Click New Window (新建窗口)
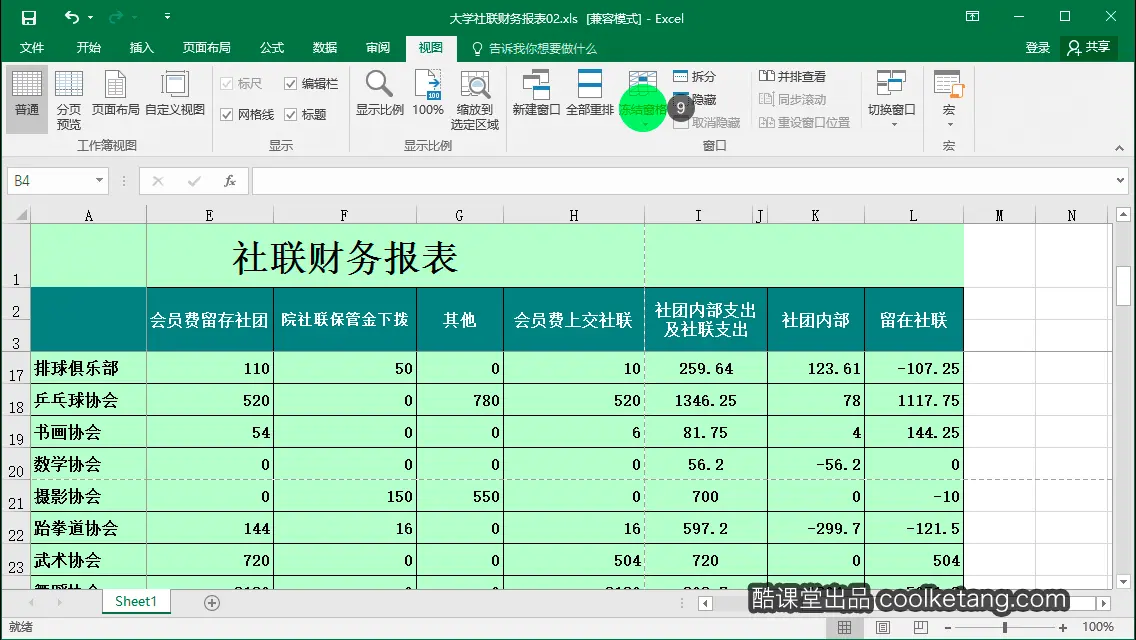The height and width of the screenshot is (640, 1136). (536, 93)
